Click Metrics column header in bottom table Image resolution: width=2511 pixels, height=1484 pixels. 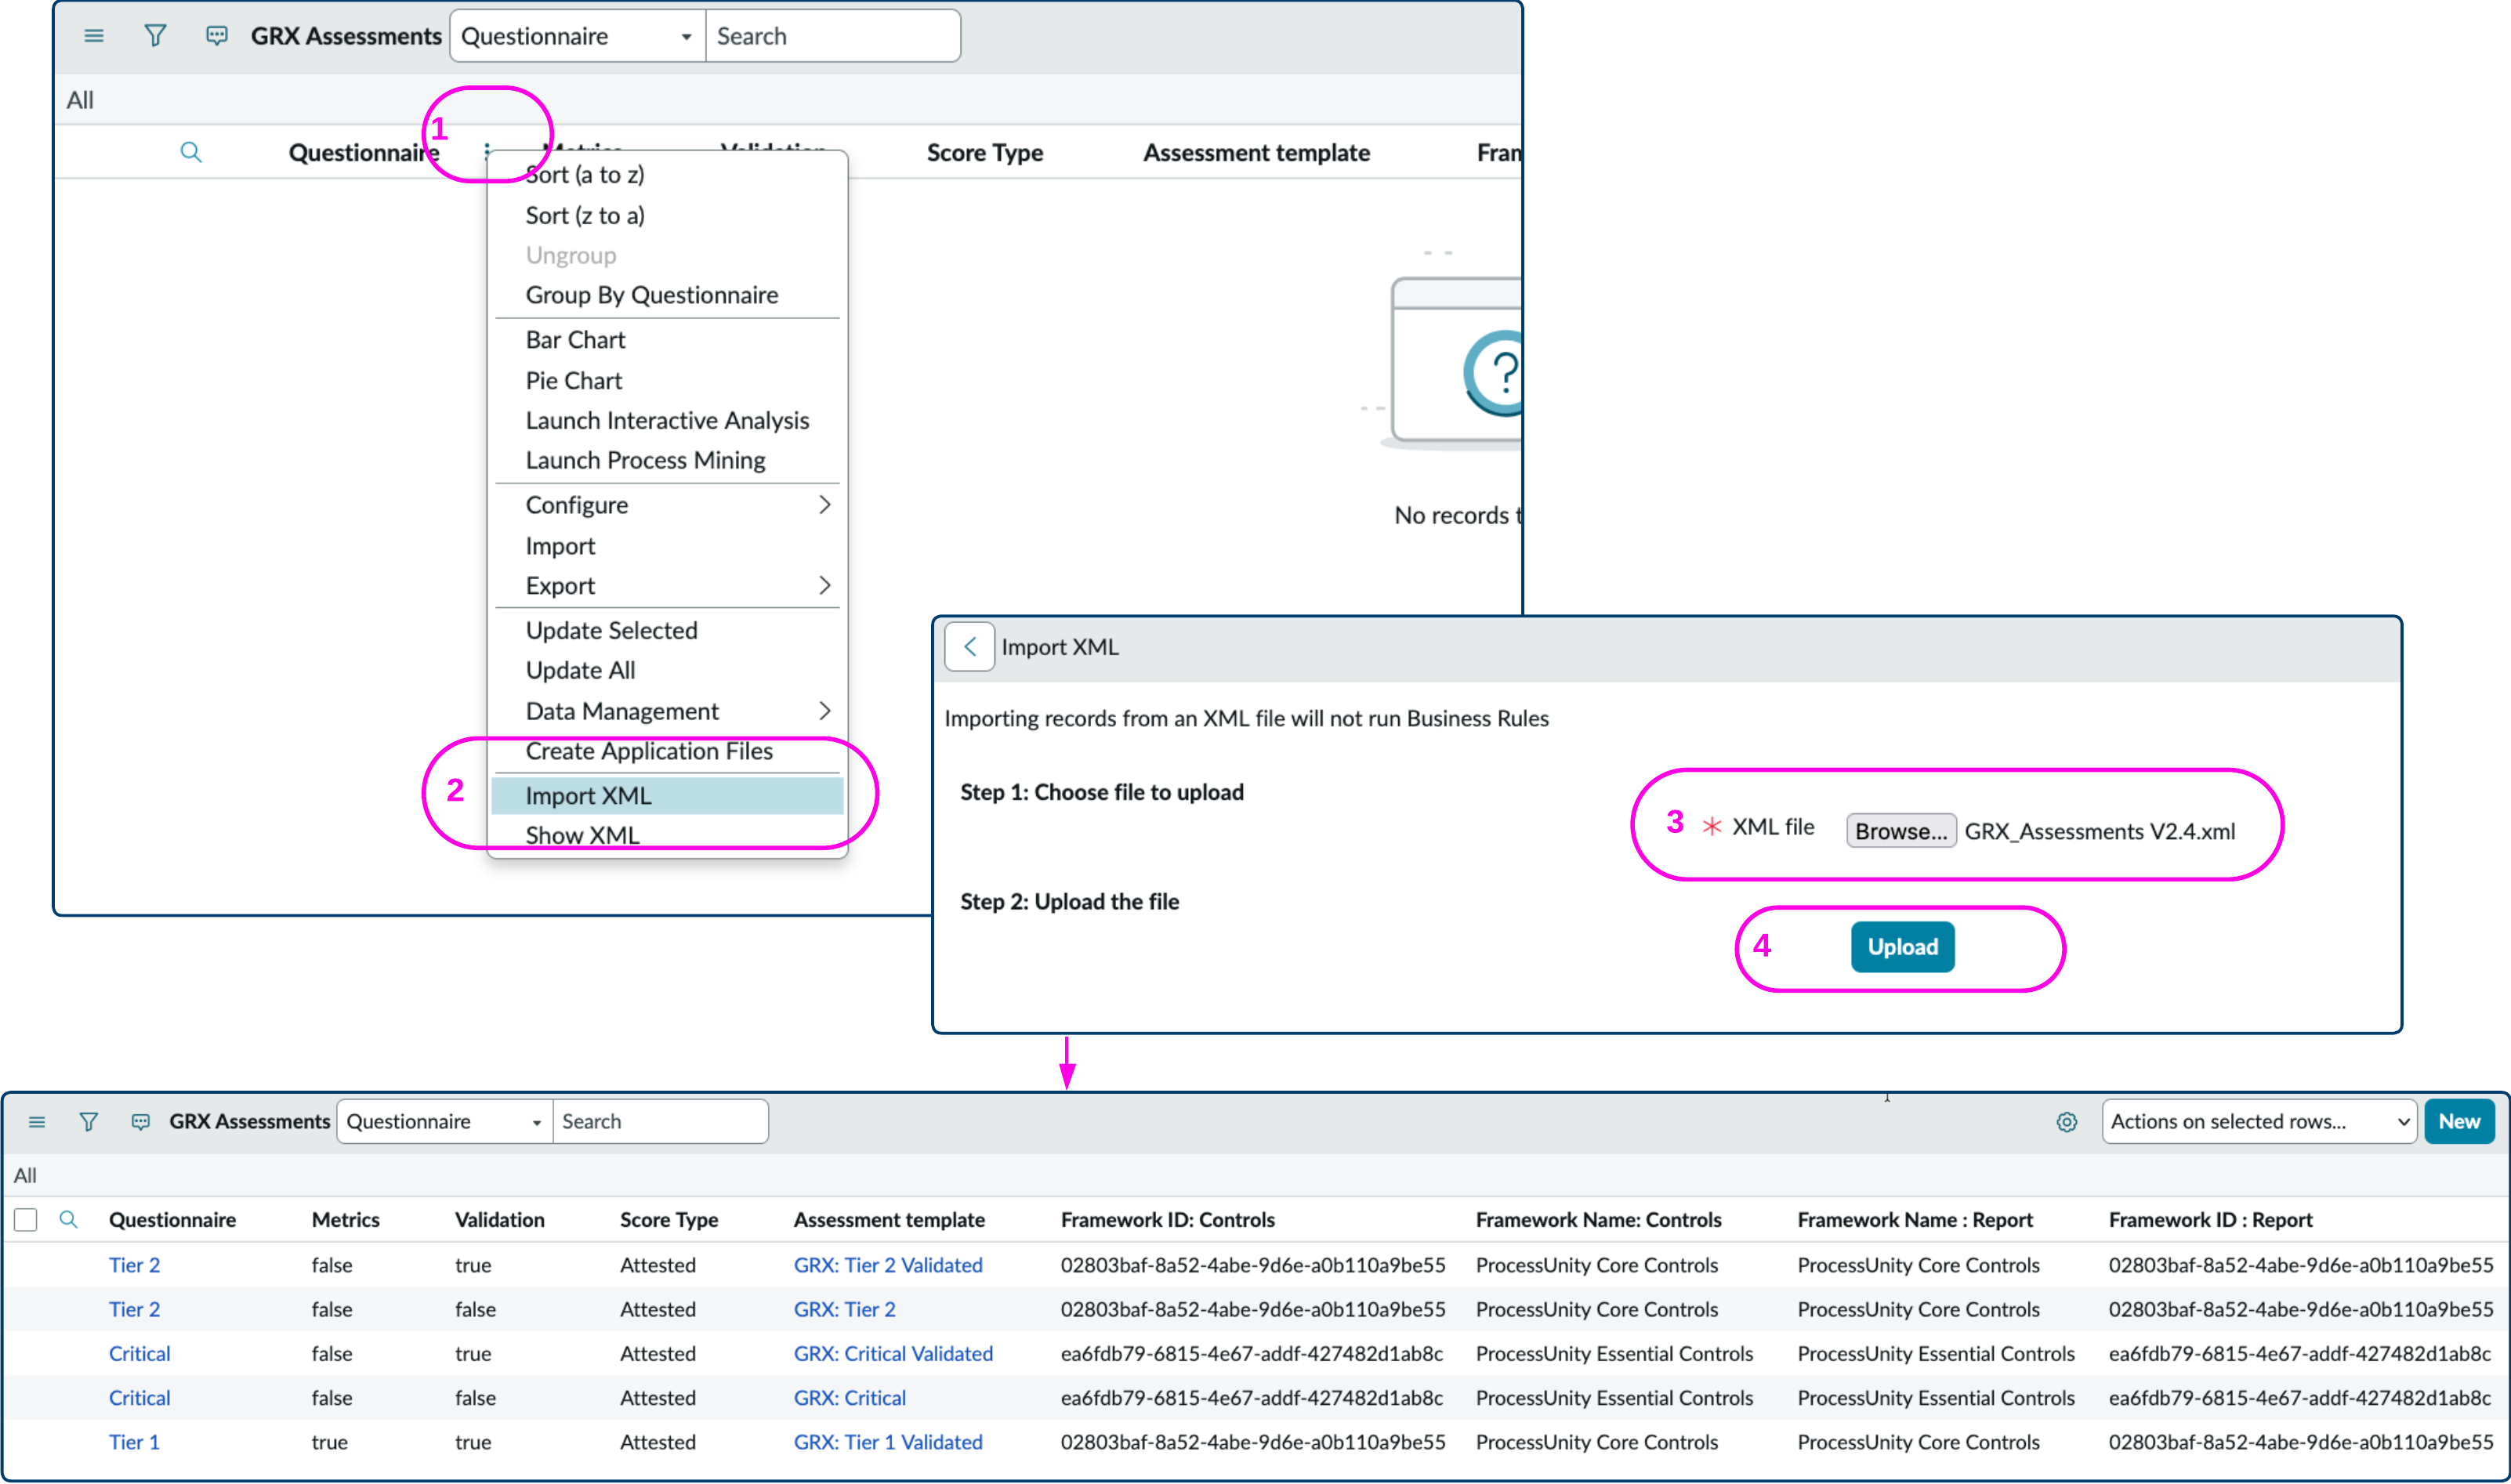point(345,1220)
